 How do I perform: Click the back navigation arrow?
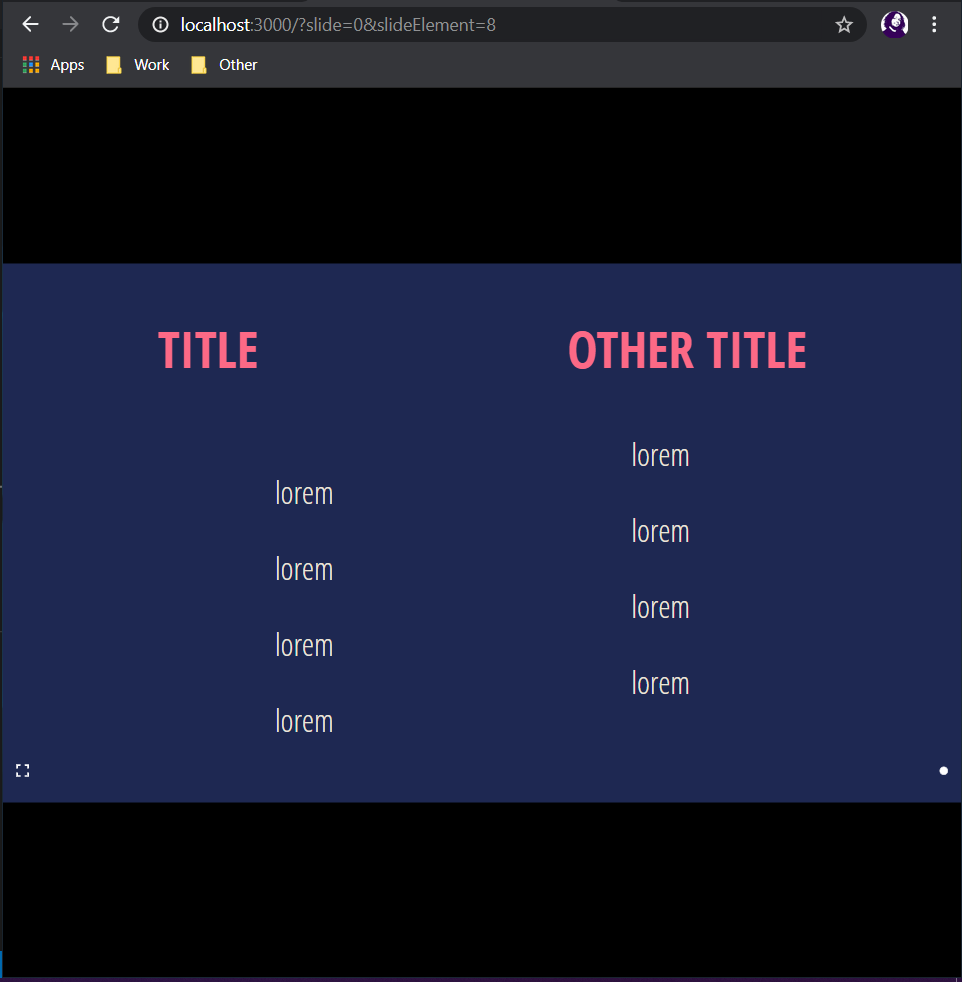[30, 24]
